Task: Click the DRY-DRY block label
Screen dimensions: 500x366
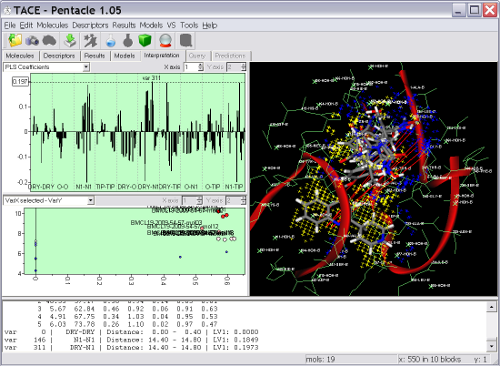Action: pyautogui.click(x=42, y=187)
